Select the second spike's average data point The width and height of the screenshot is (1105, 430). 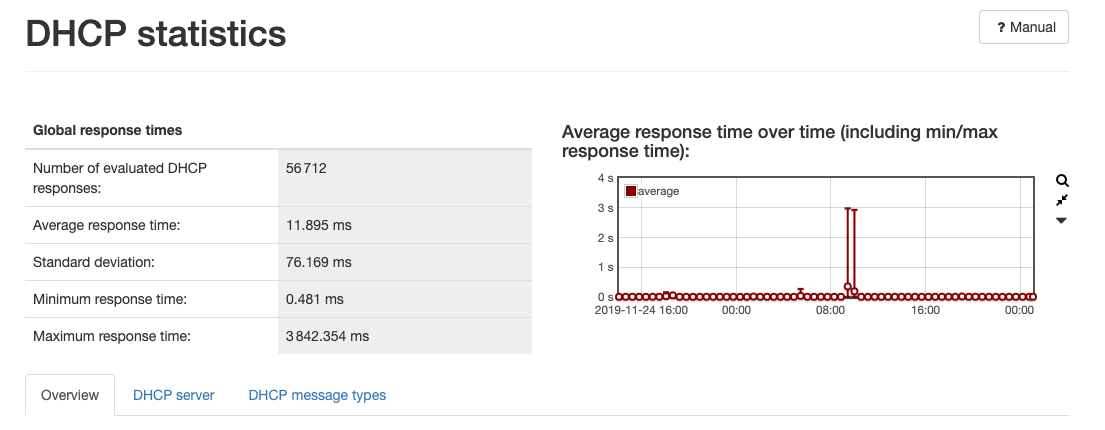point(854,292)
